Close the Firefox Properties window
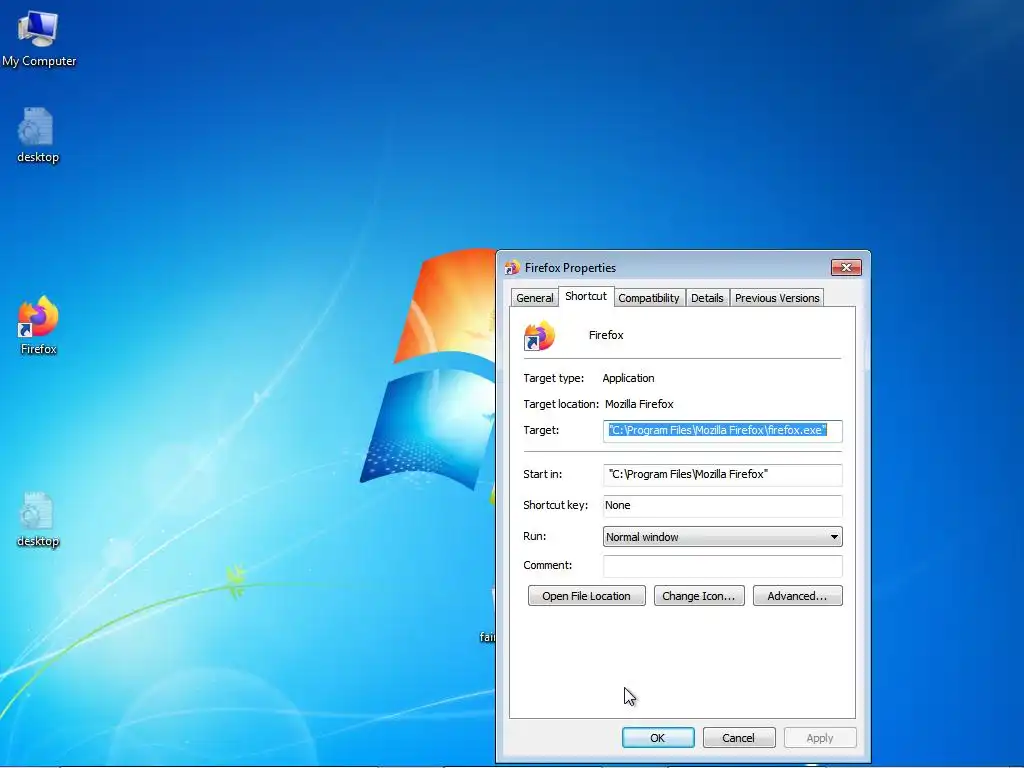The height and width of the screenshot is (768, 1024). 846,268
